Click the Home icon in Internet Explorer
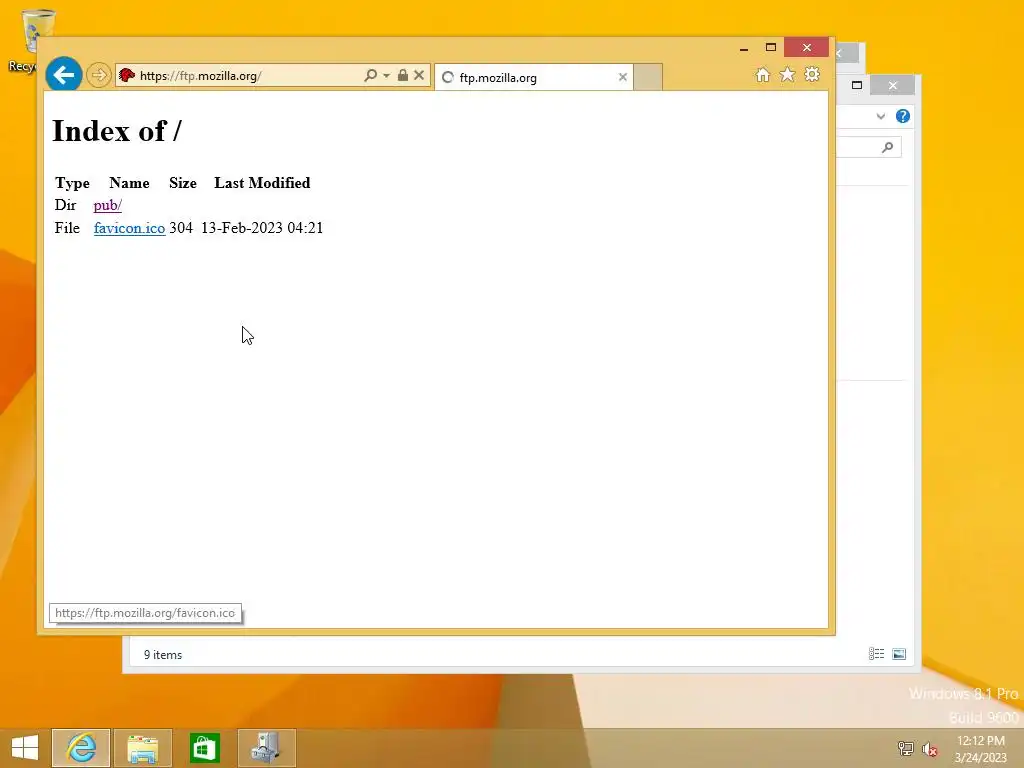Screen dimensions: 1024x768 coord(763,74)
